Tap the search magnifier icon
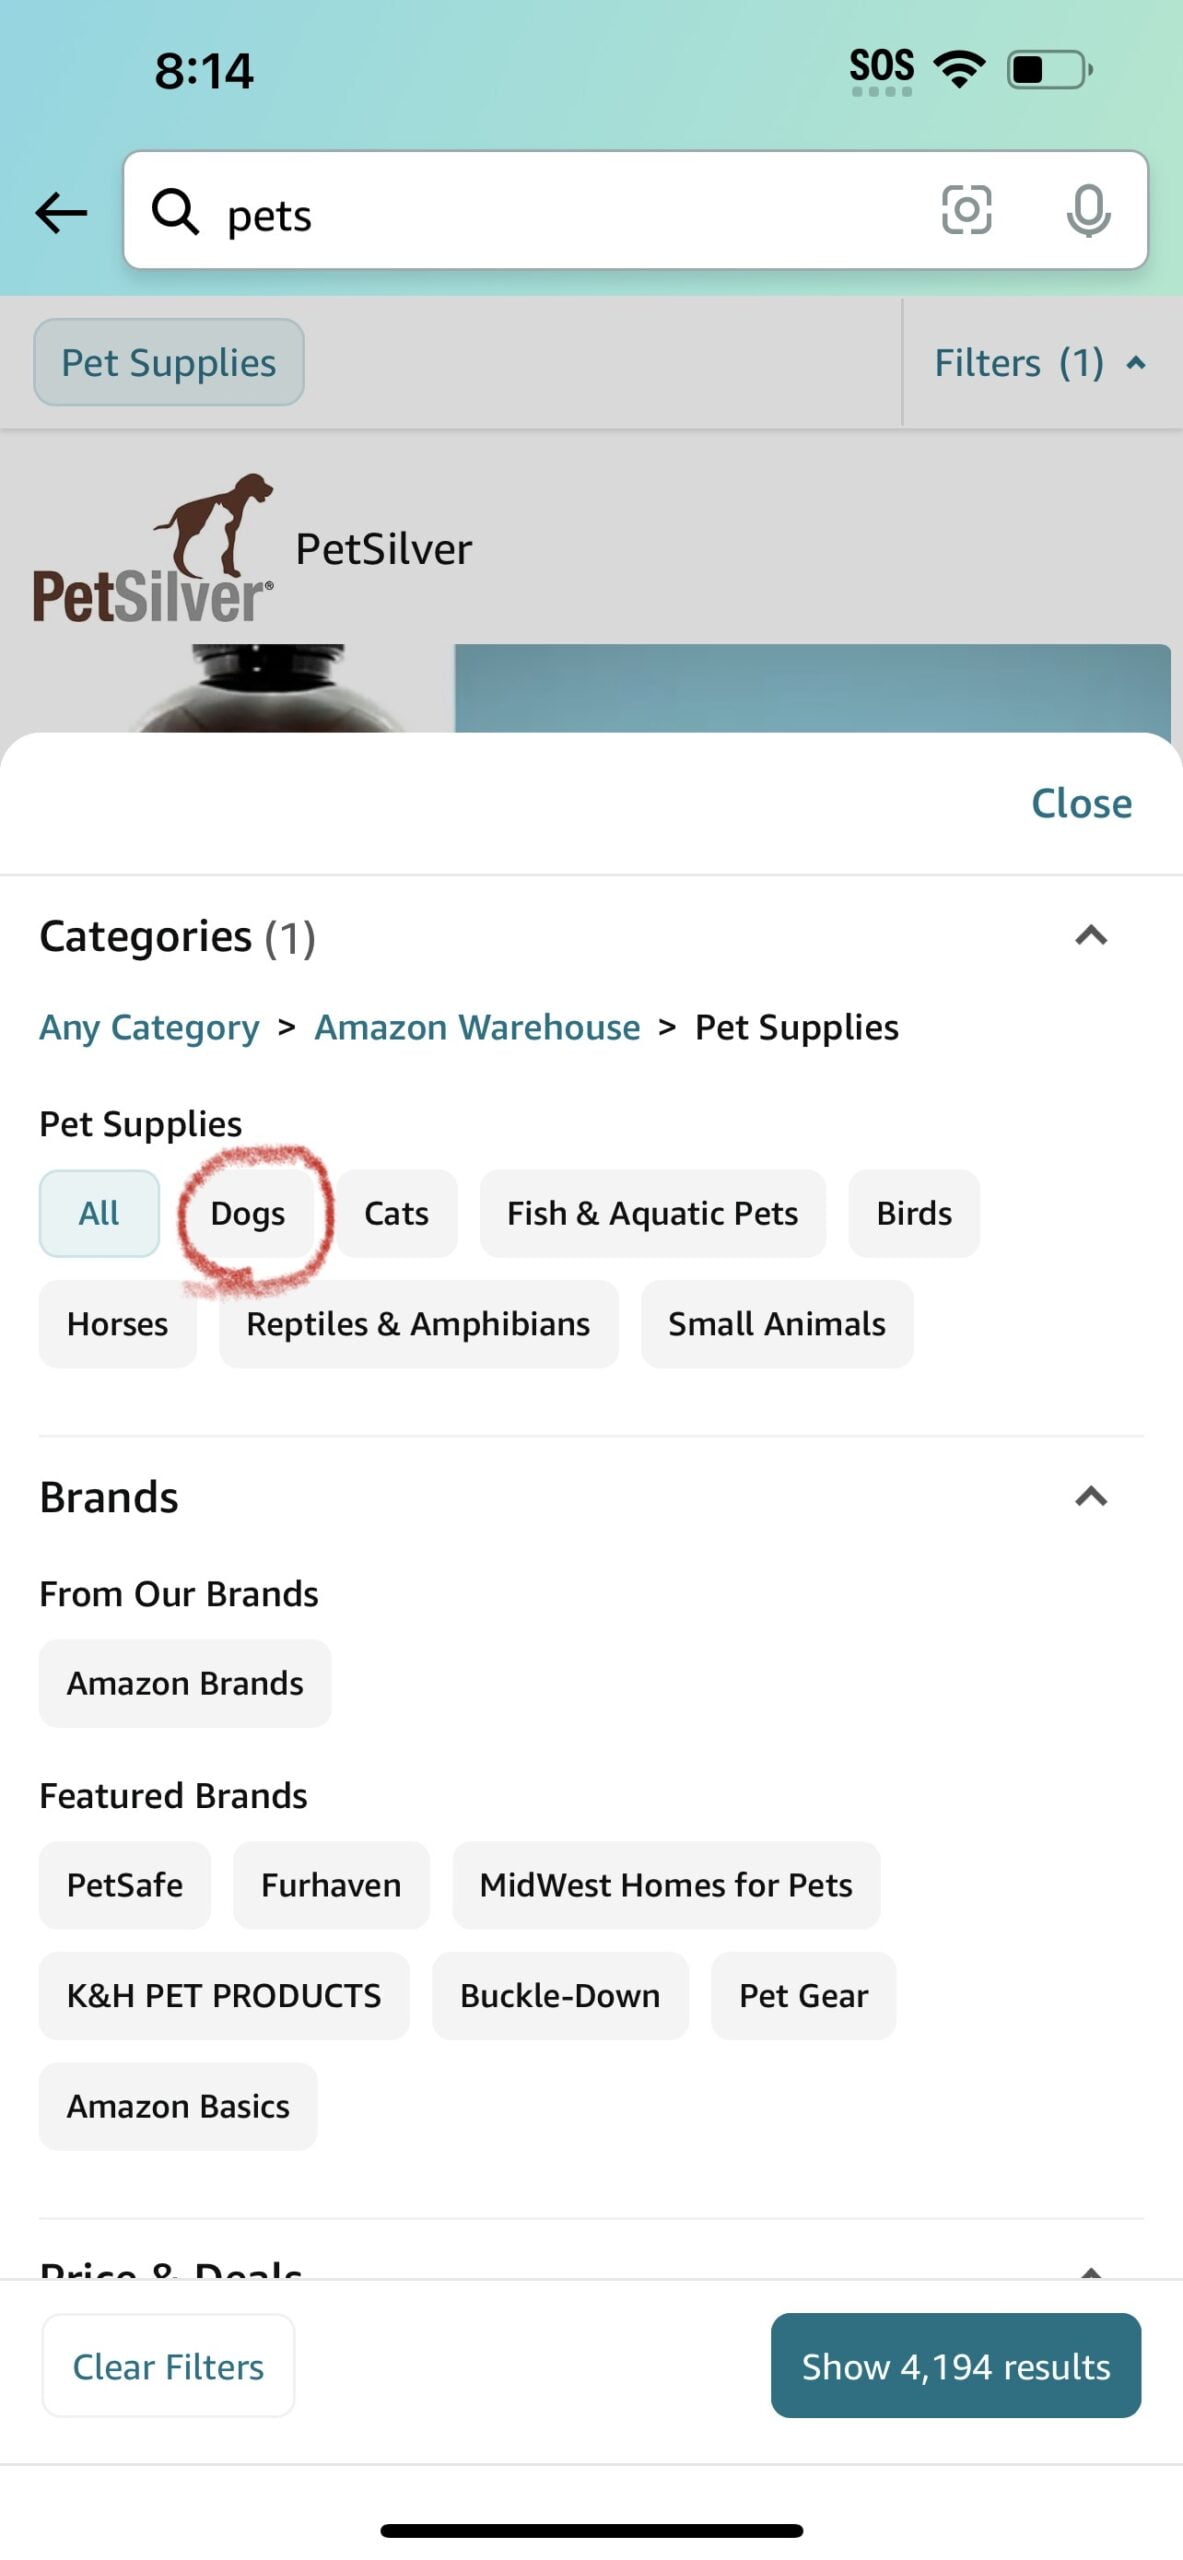1183x2560 pixels. (175, 212)
